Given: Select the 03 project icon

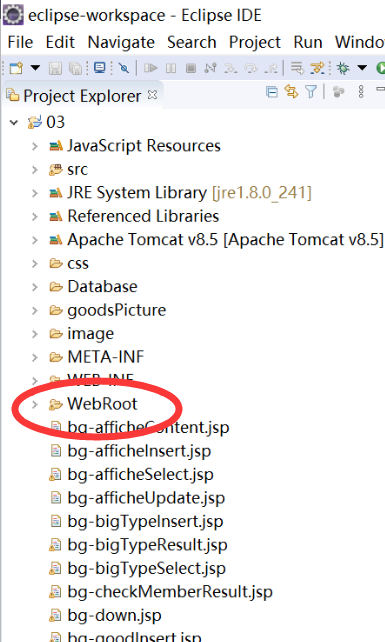Looking at the screenshot, I should pos(34,122).
